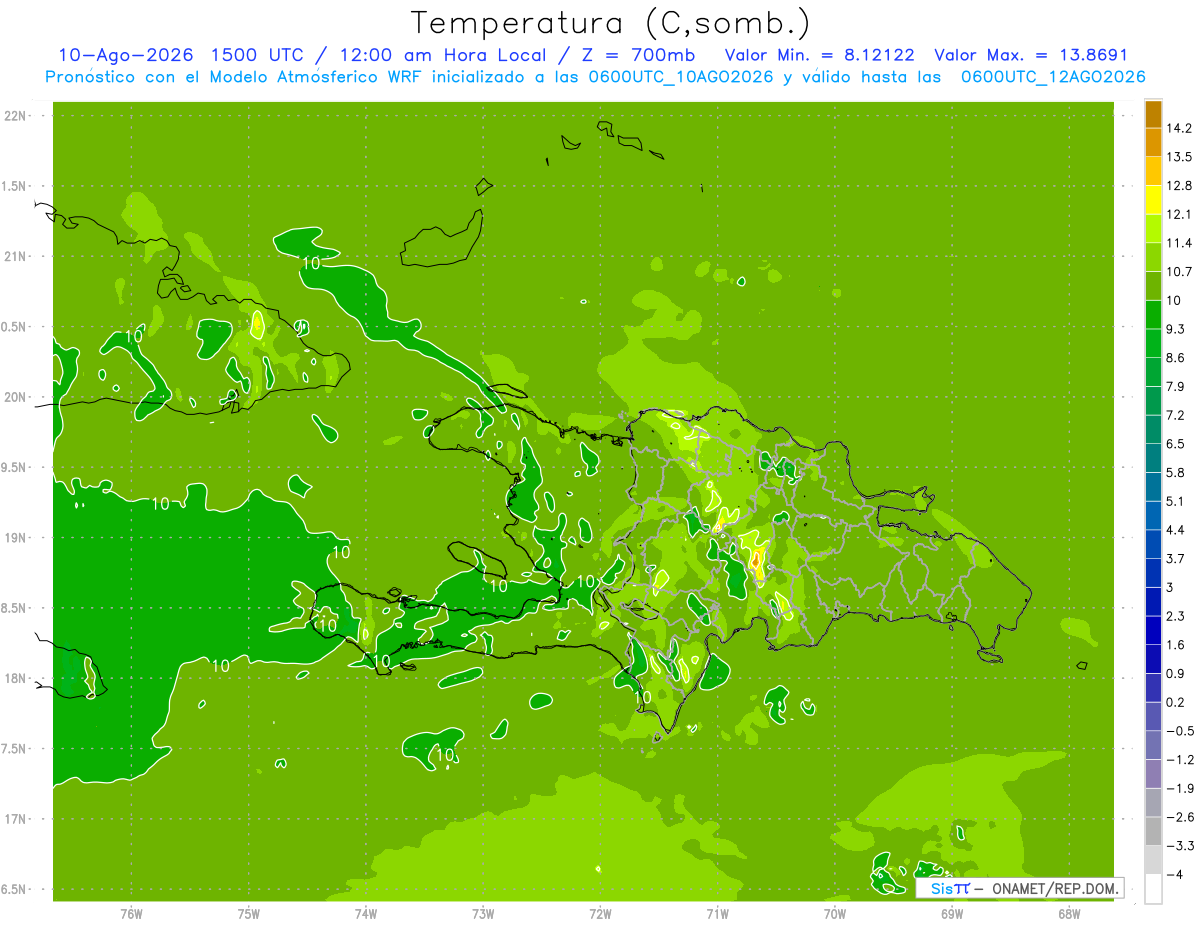
Task: Click the "5.1" colorbar label
Action: pos(1177,501)
